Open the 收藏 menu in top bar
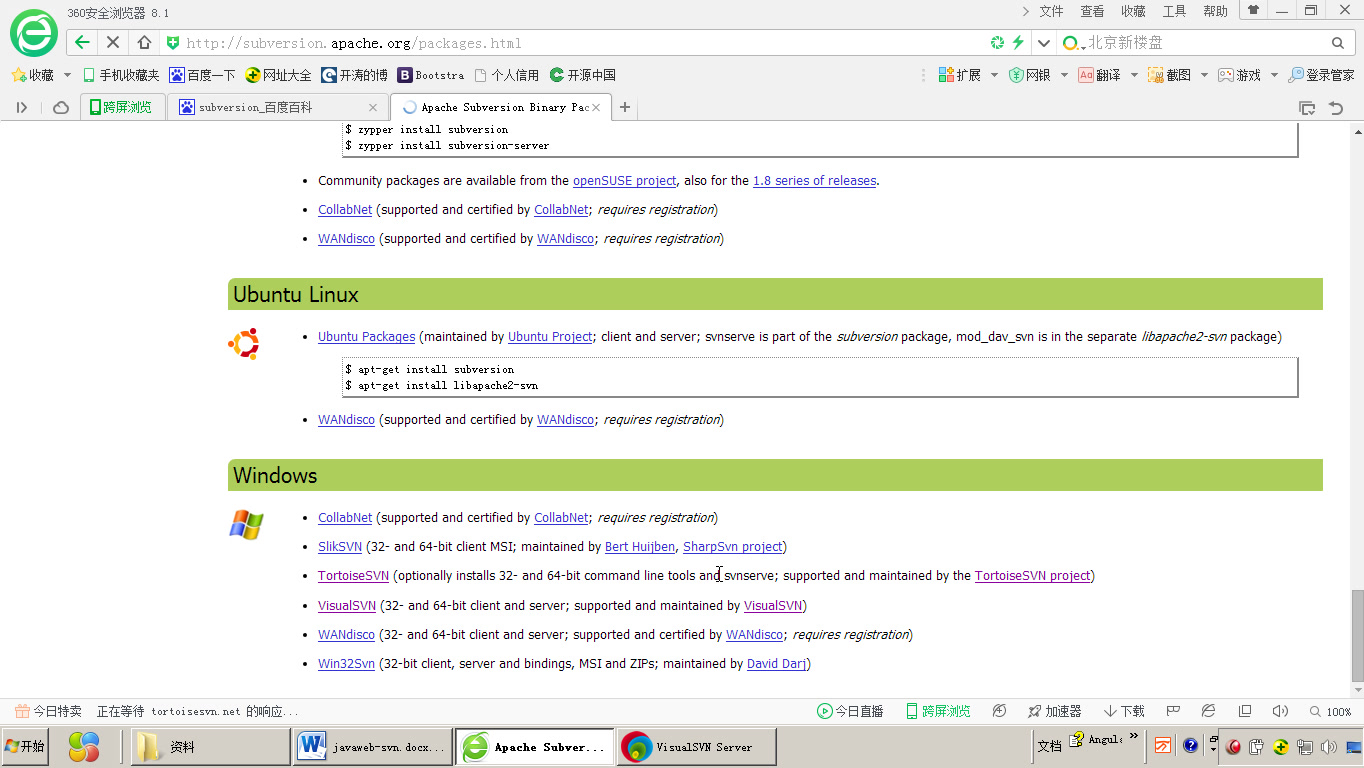The image size is (1364, 768). pos(1133,11)
